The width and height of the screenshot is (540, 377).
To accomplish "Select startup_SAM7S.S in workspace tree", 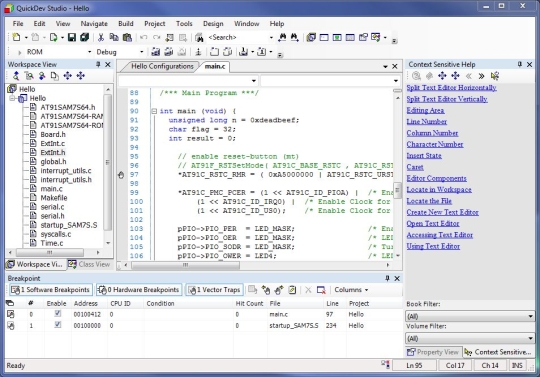I will point(69,225).
